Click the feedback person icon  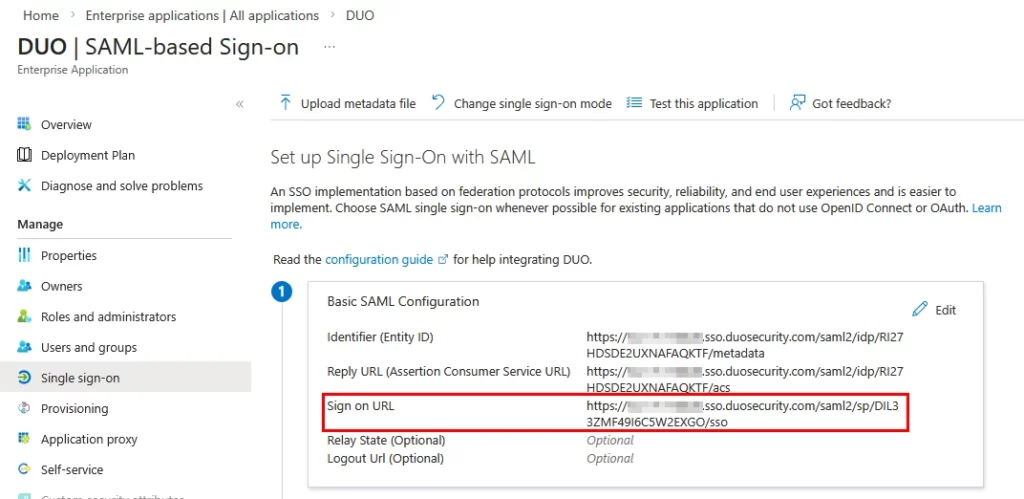point(797,103)
